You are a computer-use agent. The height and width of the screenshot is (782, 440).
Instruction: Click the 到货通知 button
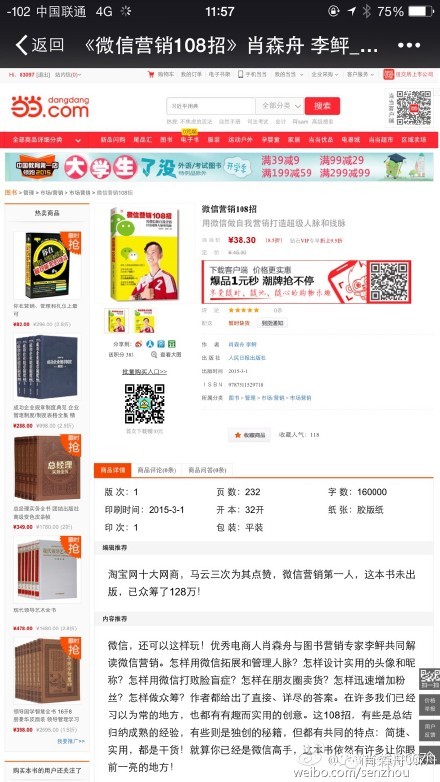click(x=272, y=323)
